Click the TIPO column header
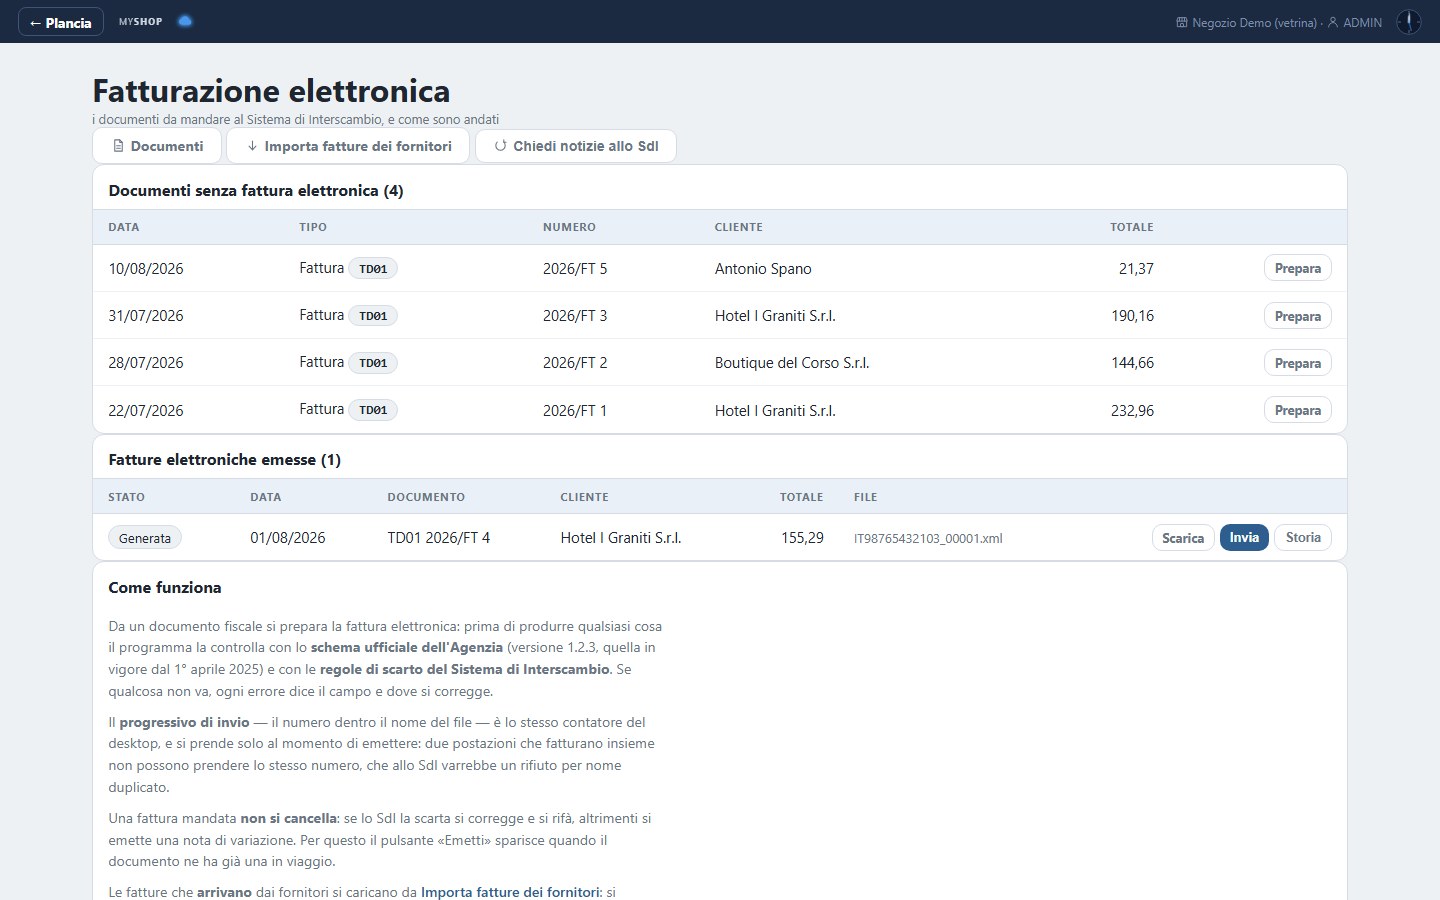The width and height of the screenshot is (1440, 900). (x=313, y=227)
